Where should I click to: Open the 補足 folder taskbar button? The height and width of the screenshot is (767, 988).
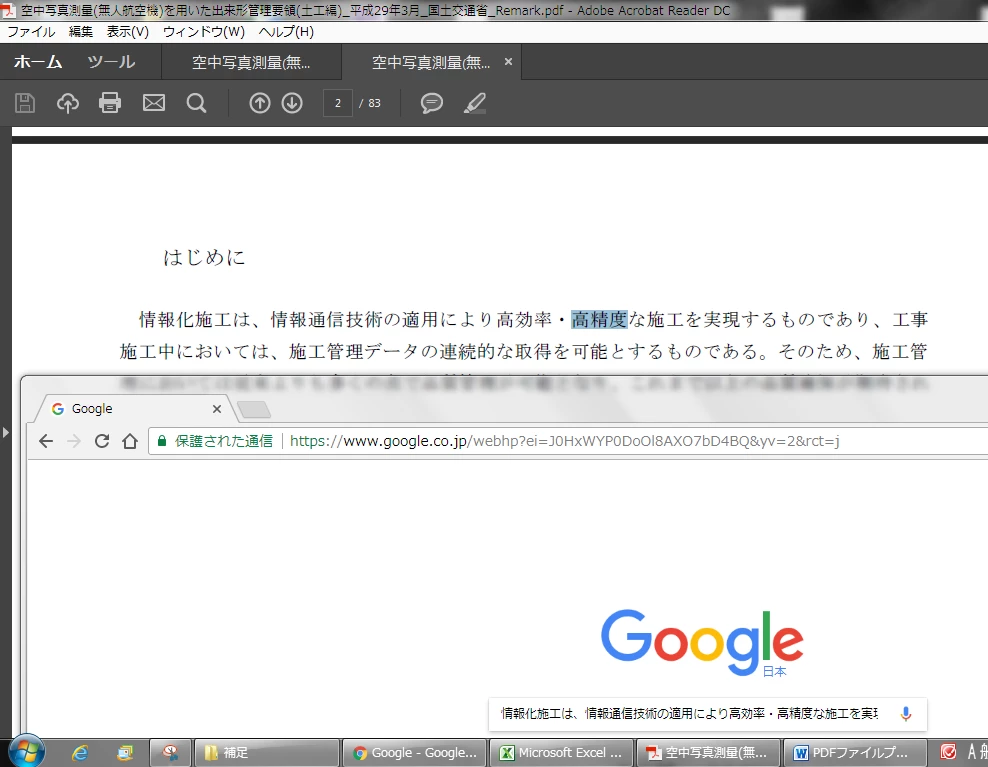267,753
